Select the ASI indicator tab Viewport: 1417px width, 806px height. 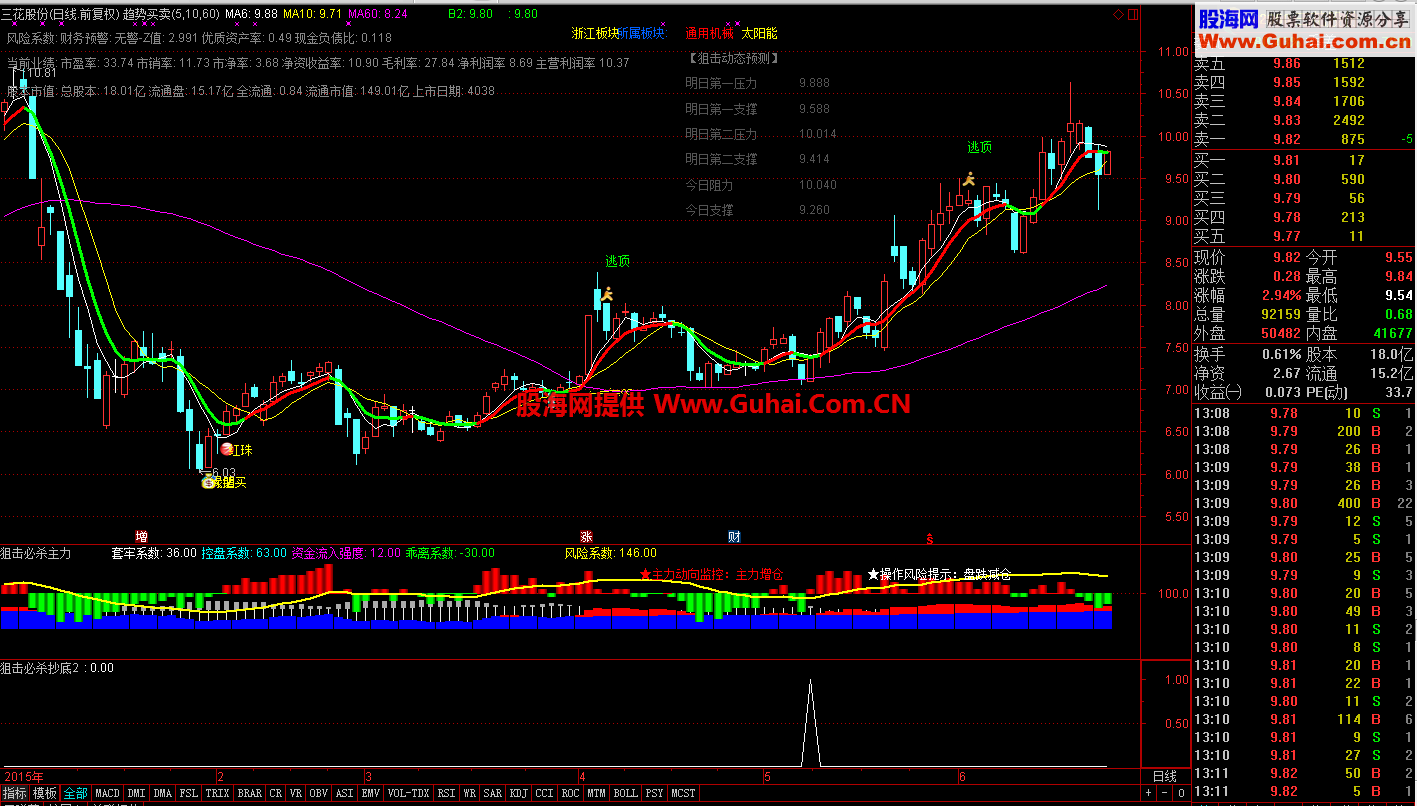(x=344, y=793)
